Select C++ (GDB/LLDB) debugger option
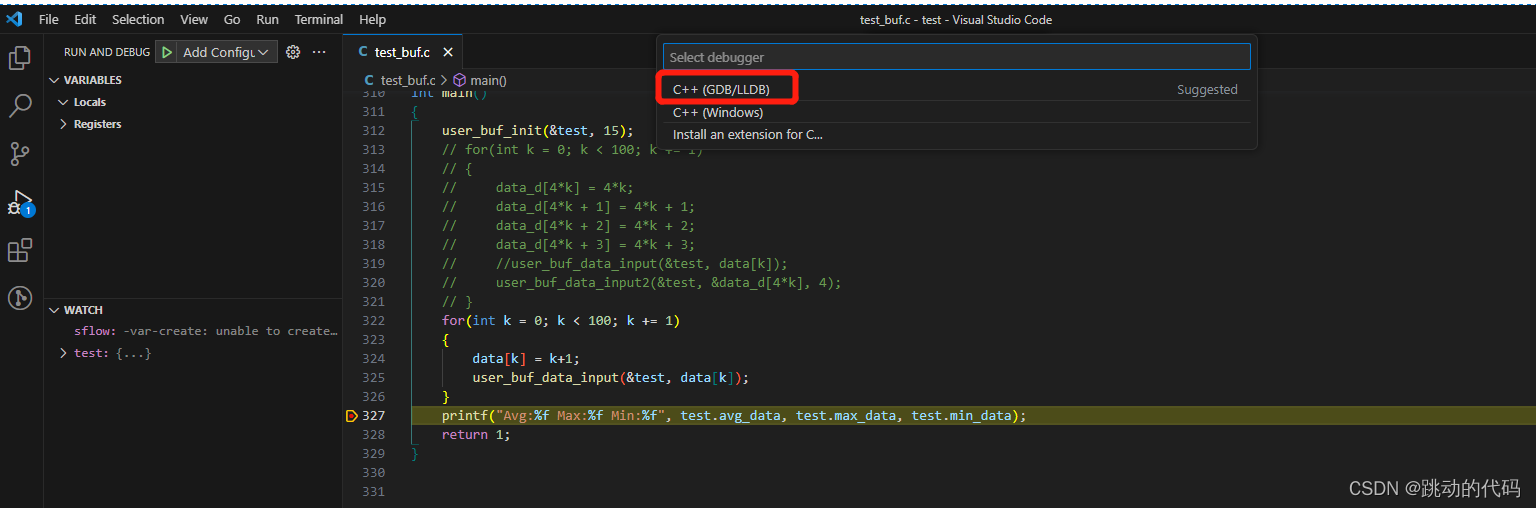This screenshot has height=508, width=1536. click(x=955, y=89)
